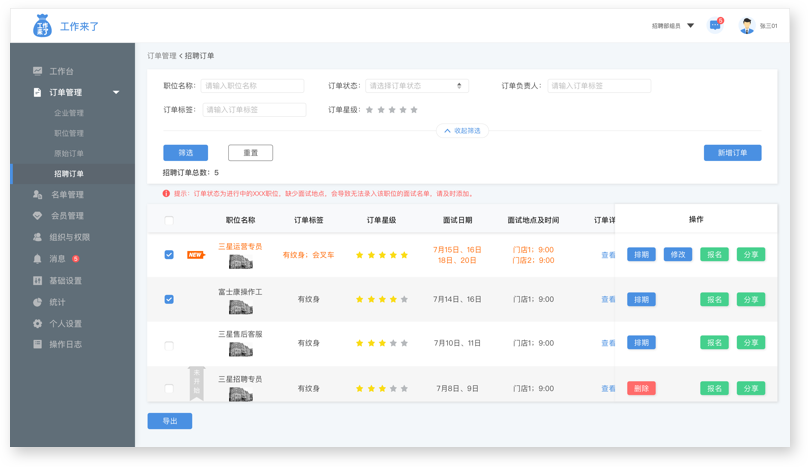This screenshot has height=467, width=808.
Task: Focus the 职位名称 input field
Action: 252,86
